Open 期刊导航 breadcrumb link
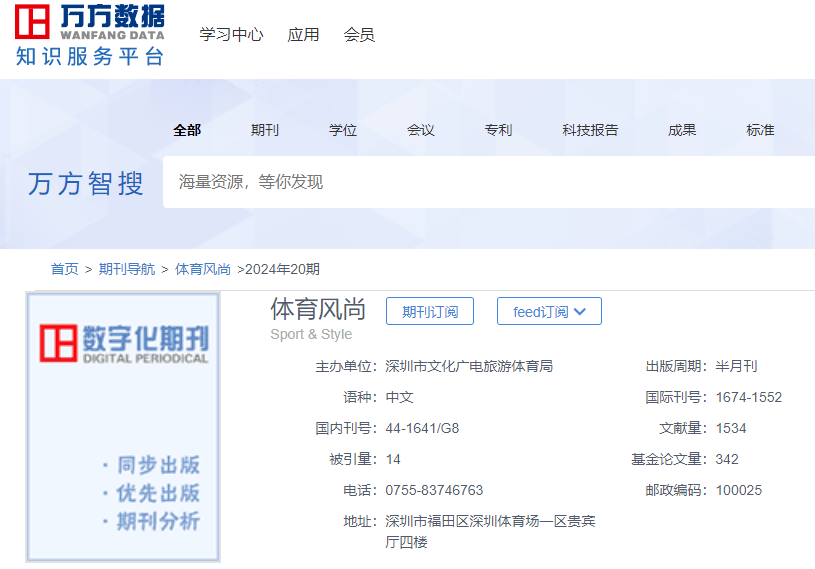This screenshot has height=569, width=815. coord(127,269)
